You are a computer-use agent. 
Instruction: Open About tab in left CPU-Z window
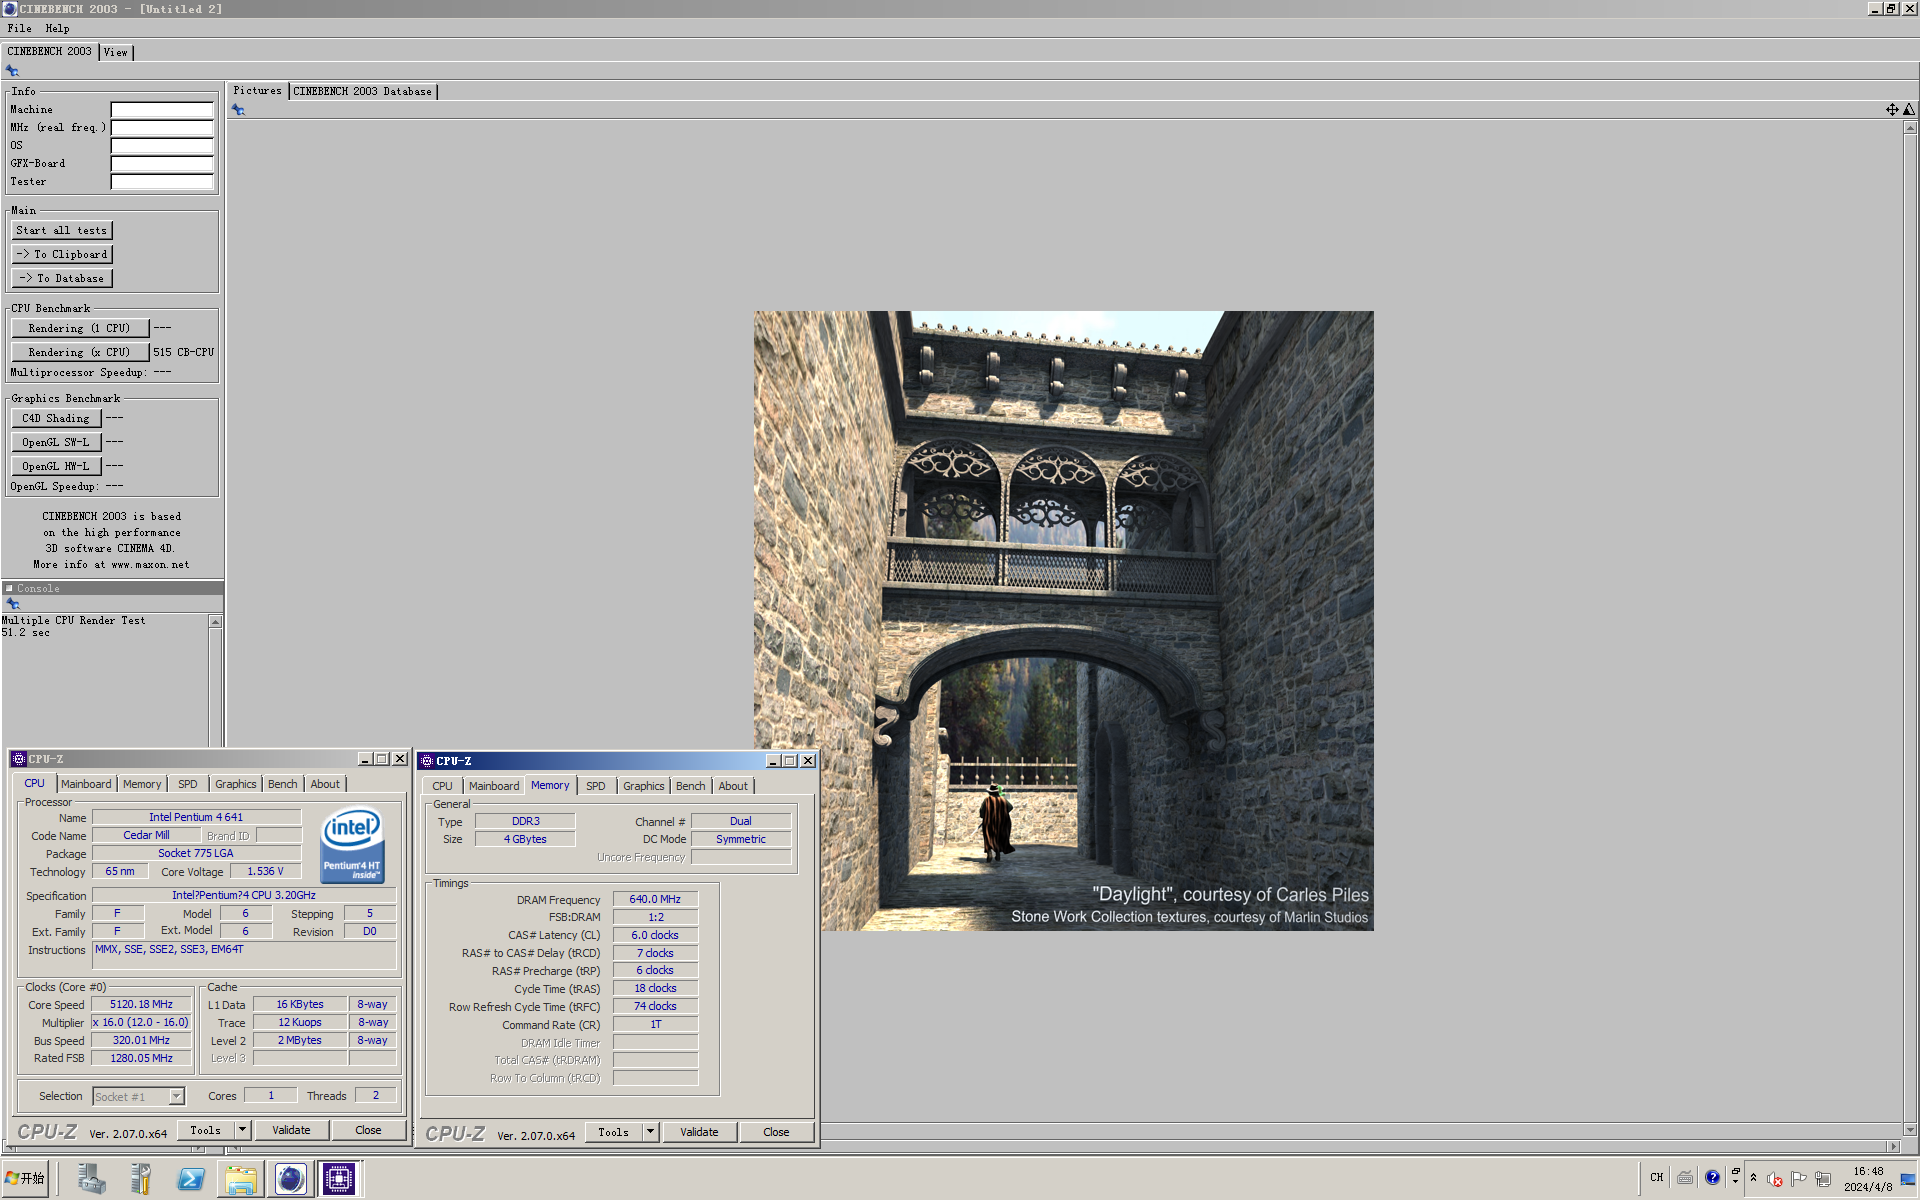(325, 784)
